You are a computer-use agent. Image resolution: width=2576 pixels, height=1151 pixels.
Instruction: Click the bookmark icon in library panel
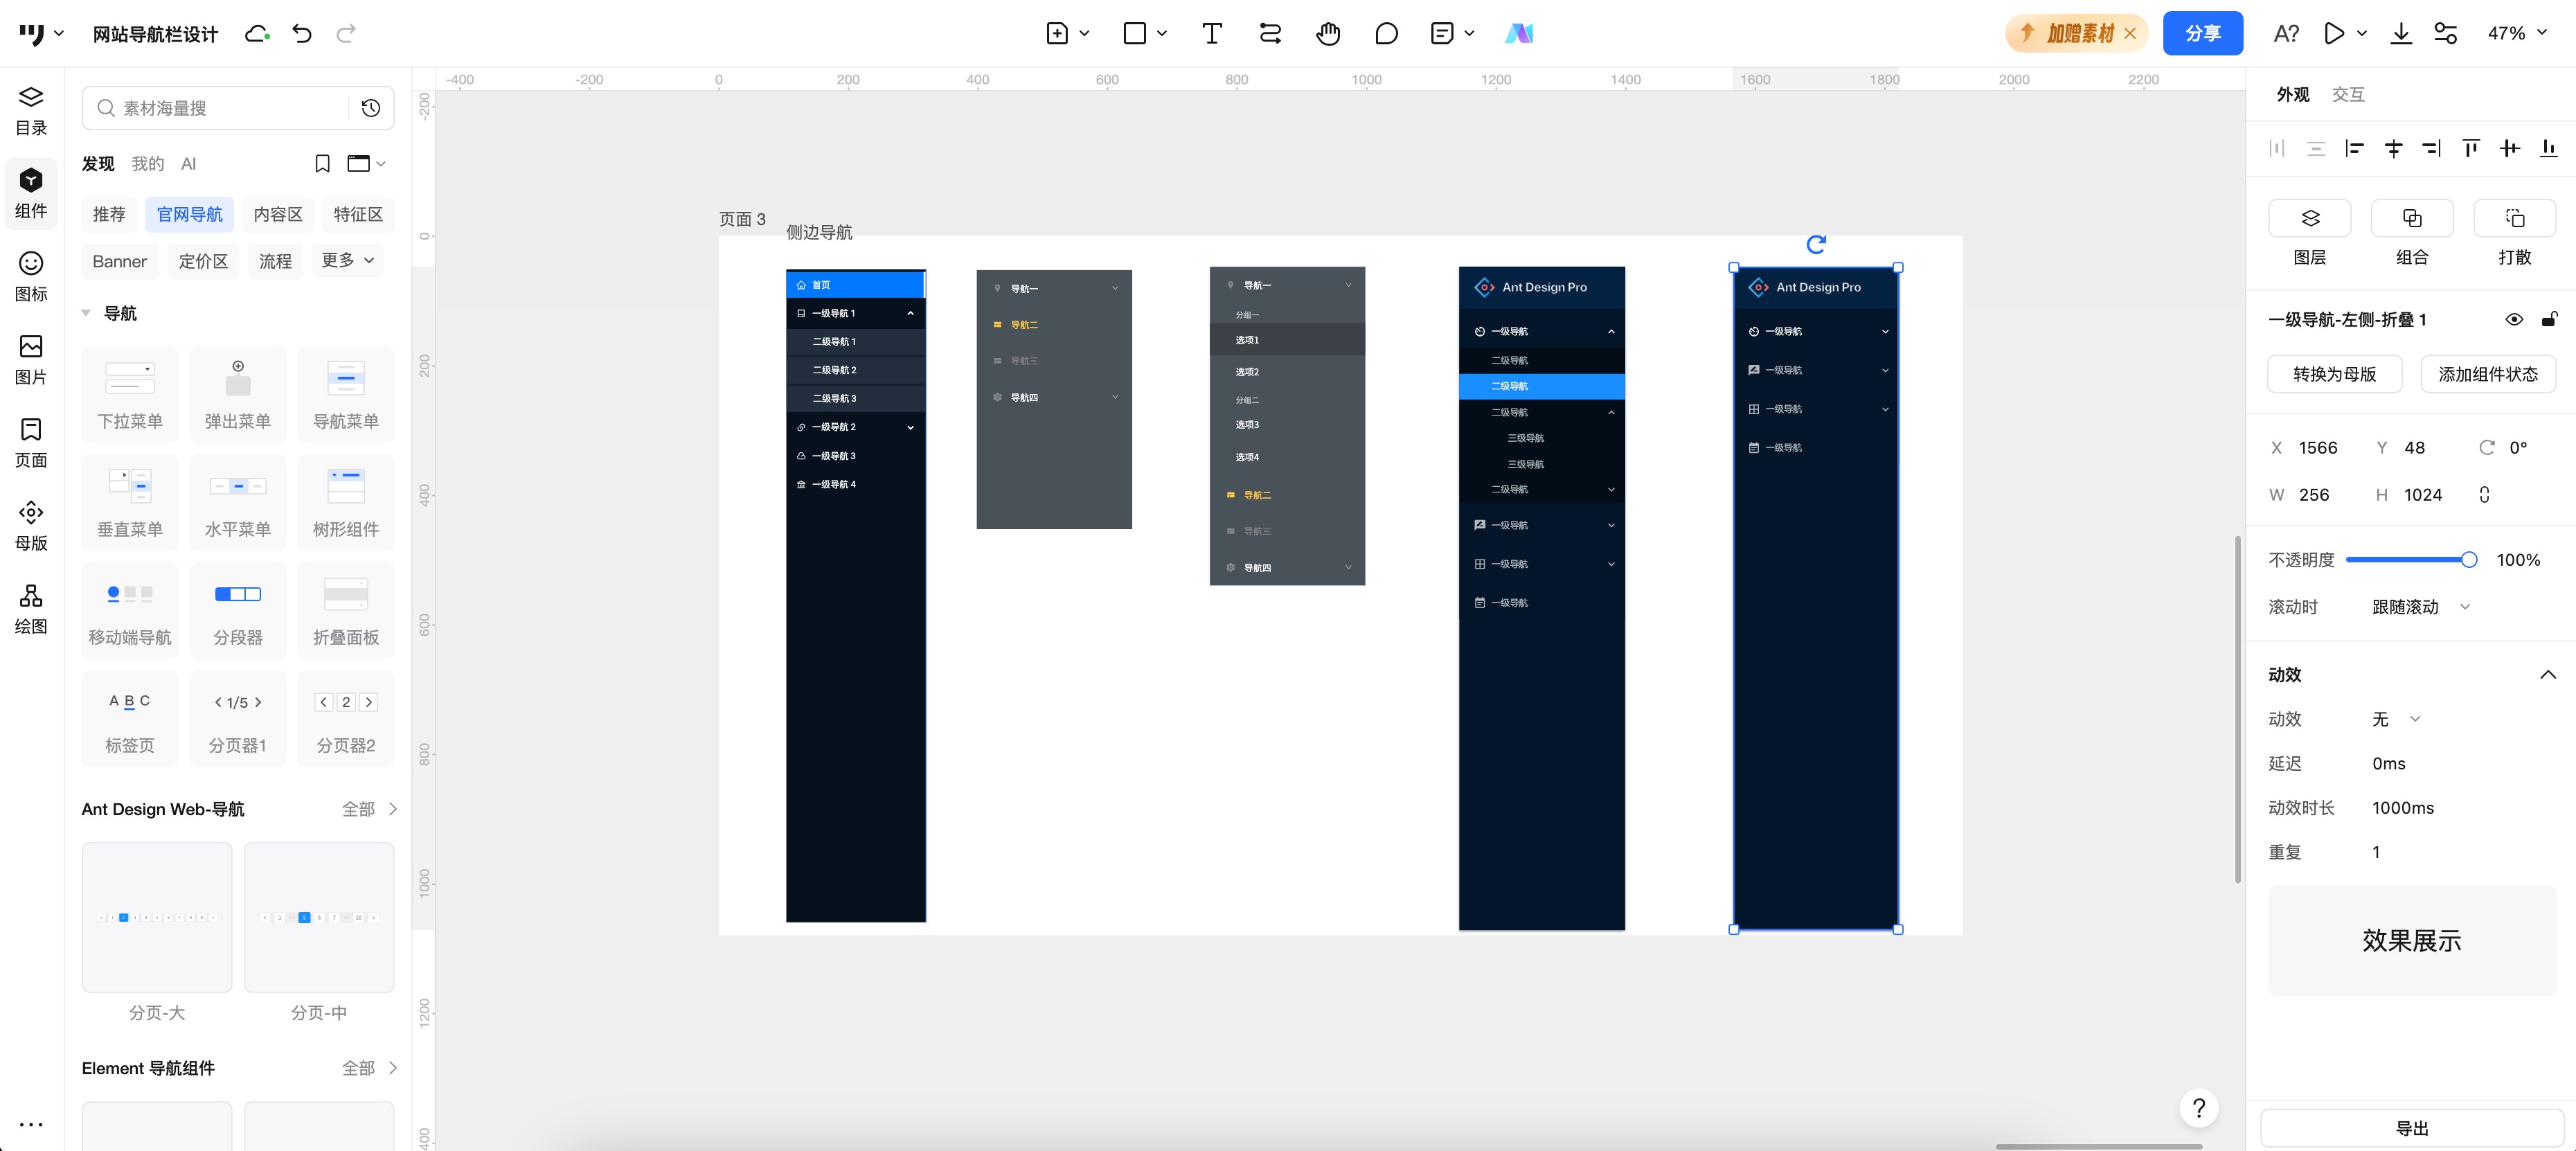point(322,163)
